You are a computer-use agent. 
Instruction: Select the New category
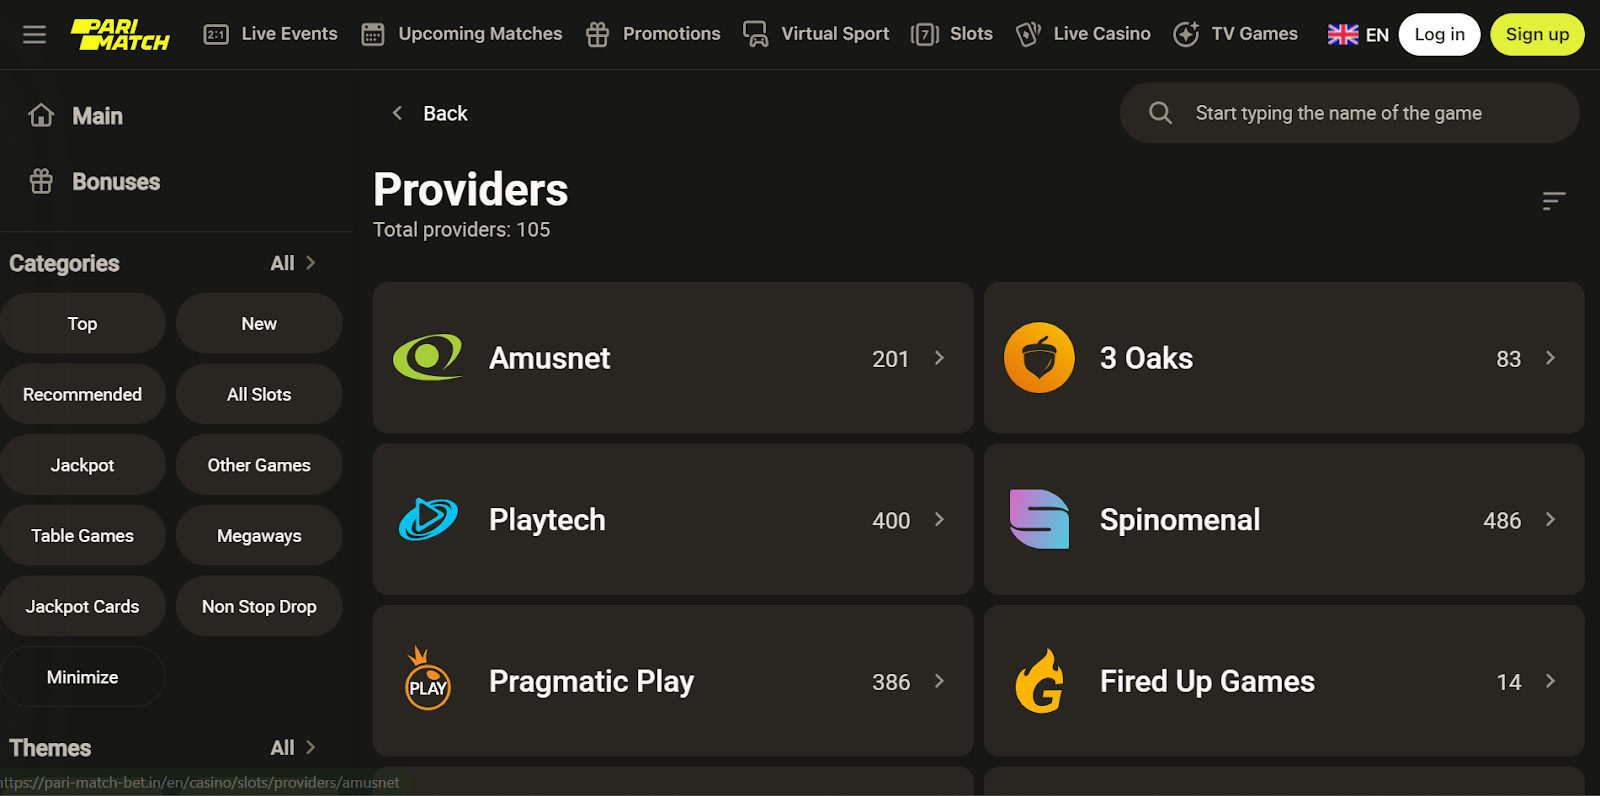tap(259, 323)
